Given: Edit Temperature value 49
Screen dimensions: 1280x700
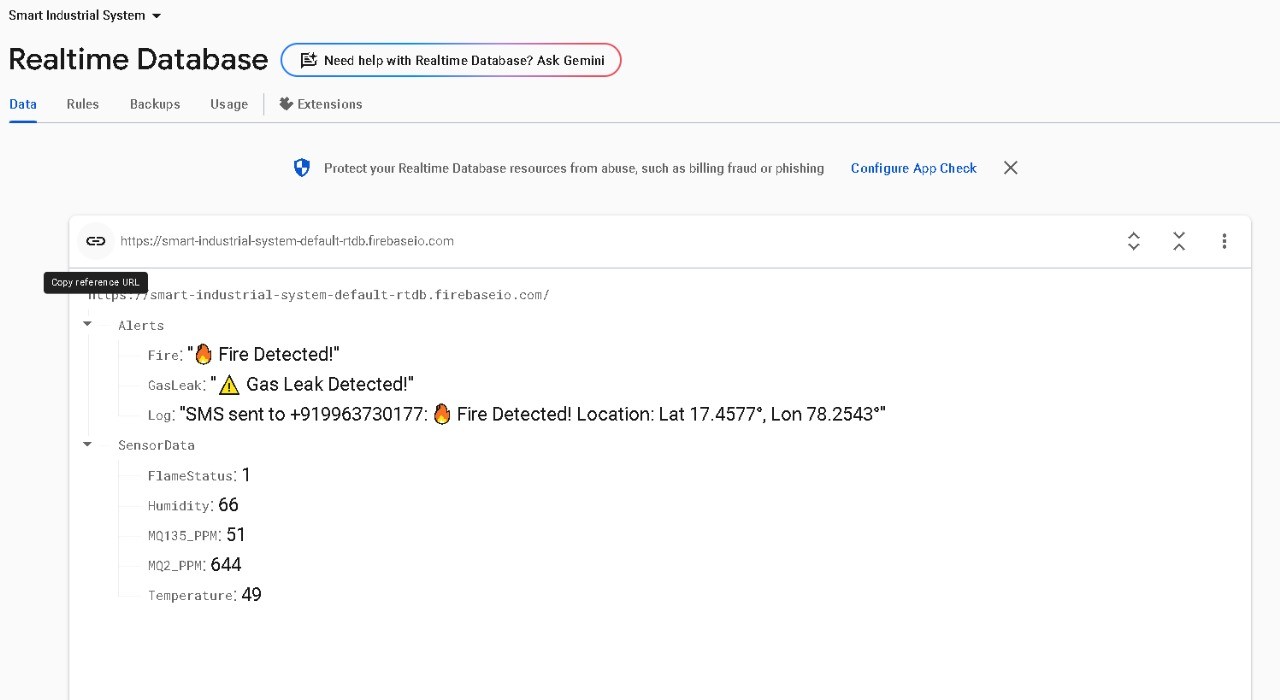Looking at the screenshot, I should (251, 595).
